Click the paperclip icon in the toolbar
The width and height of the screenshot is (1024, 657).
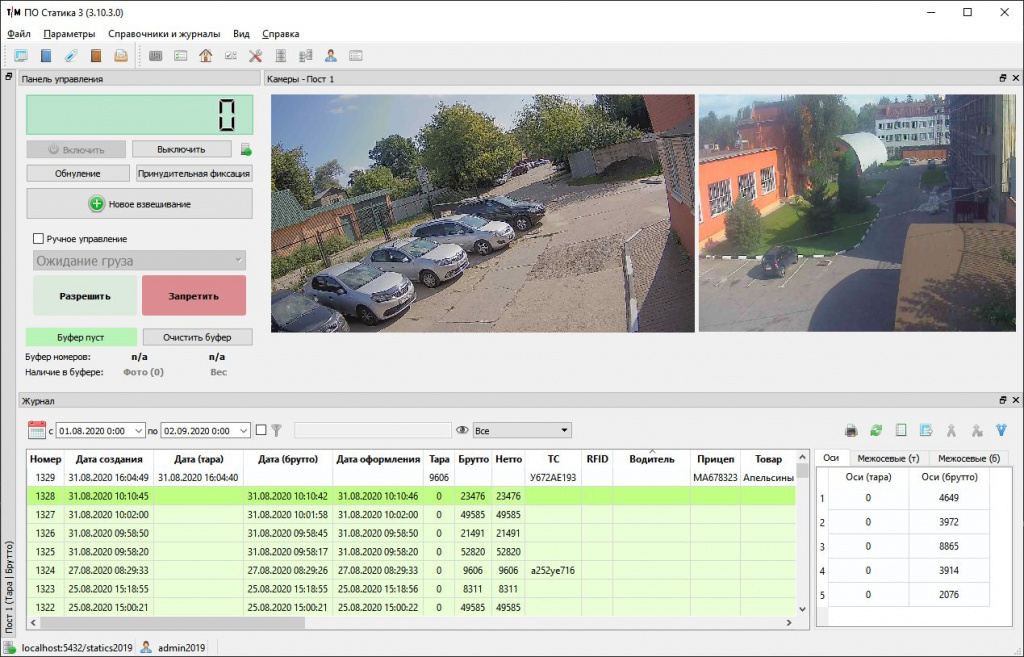coord(71,56)
